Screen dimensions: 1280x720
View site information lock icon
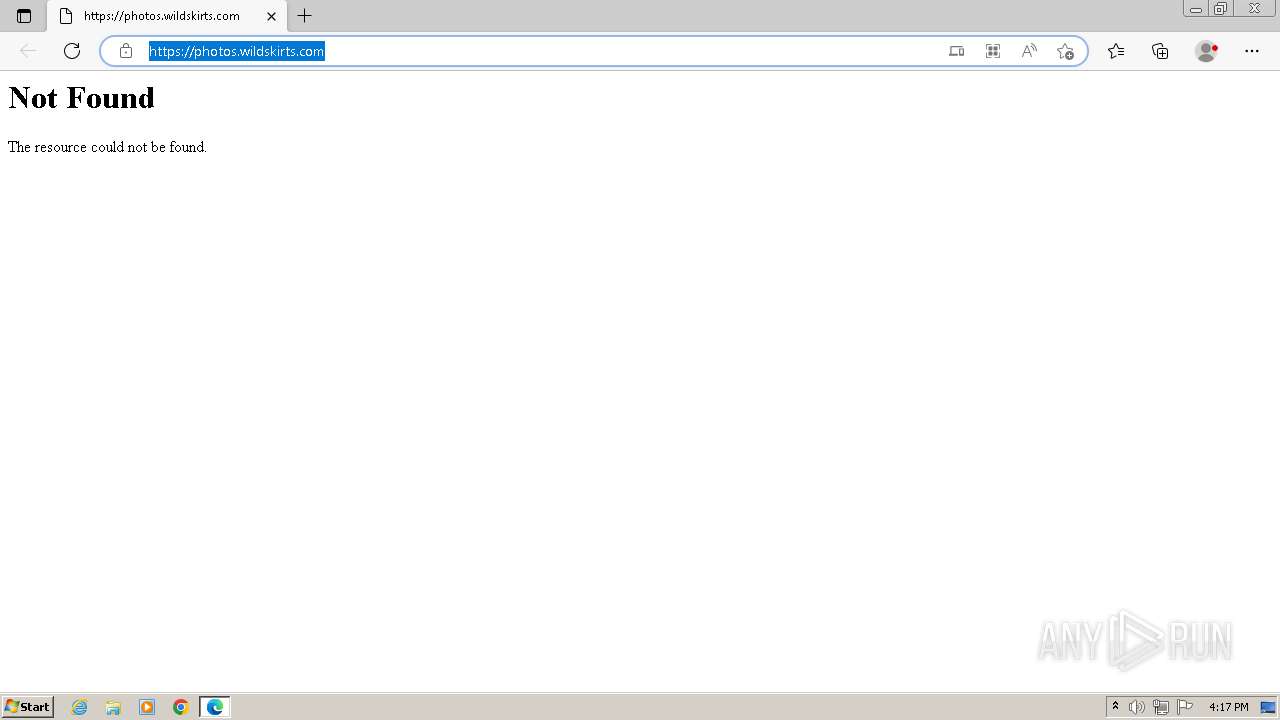click(126, 51)
